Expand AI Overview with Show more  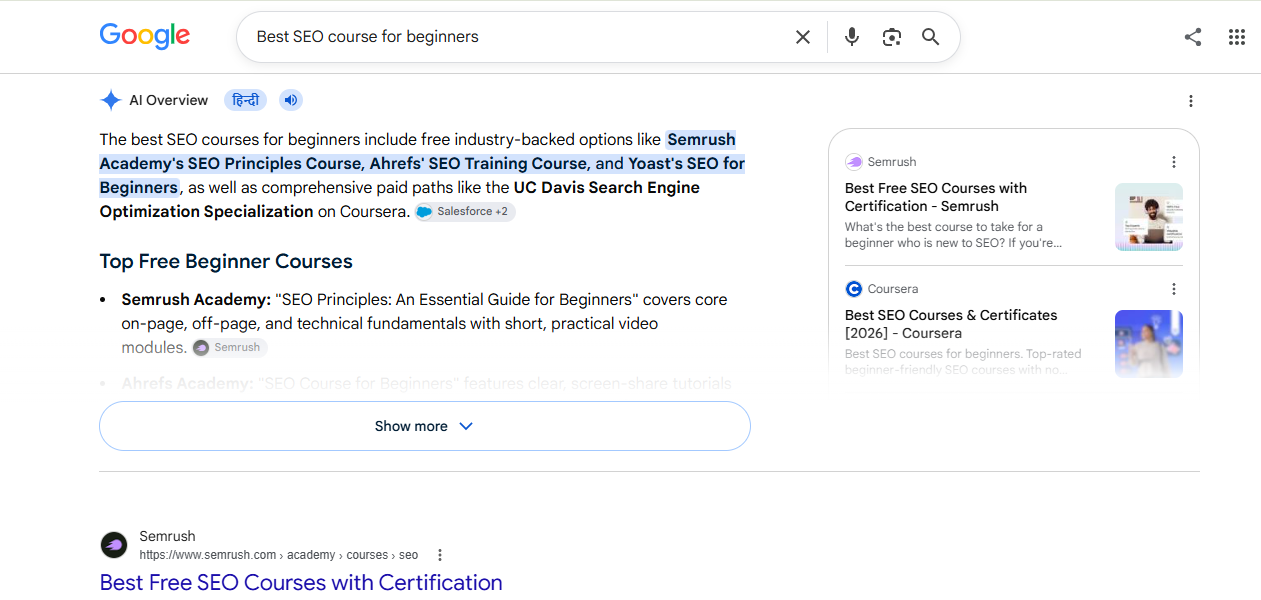[x=425, y=426]
